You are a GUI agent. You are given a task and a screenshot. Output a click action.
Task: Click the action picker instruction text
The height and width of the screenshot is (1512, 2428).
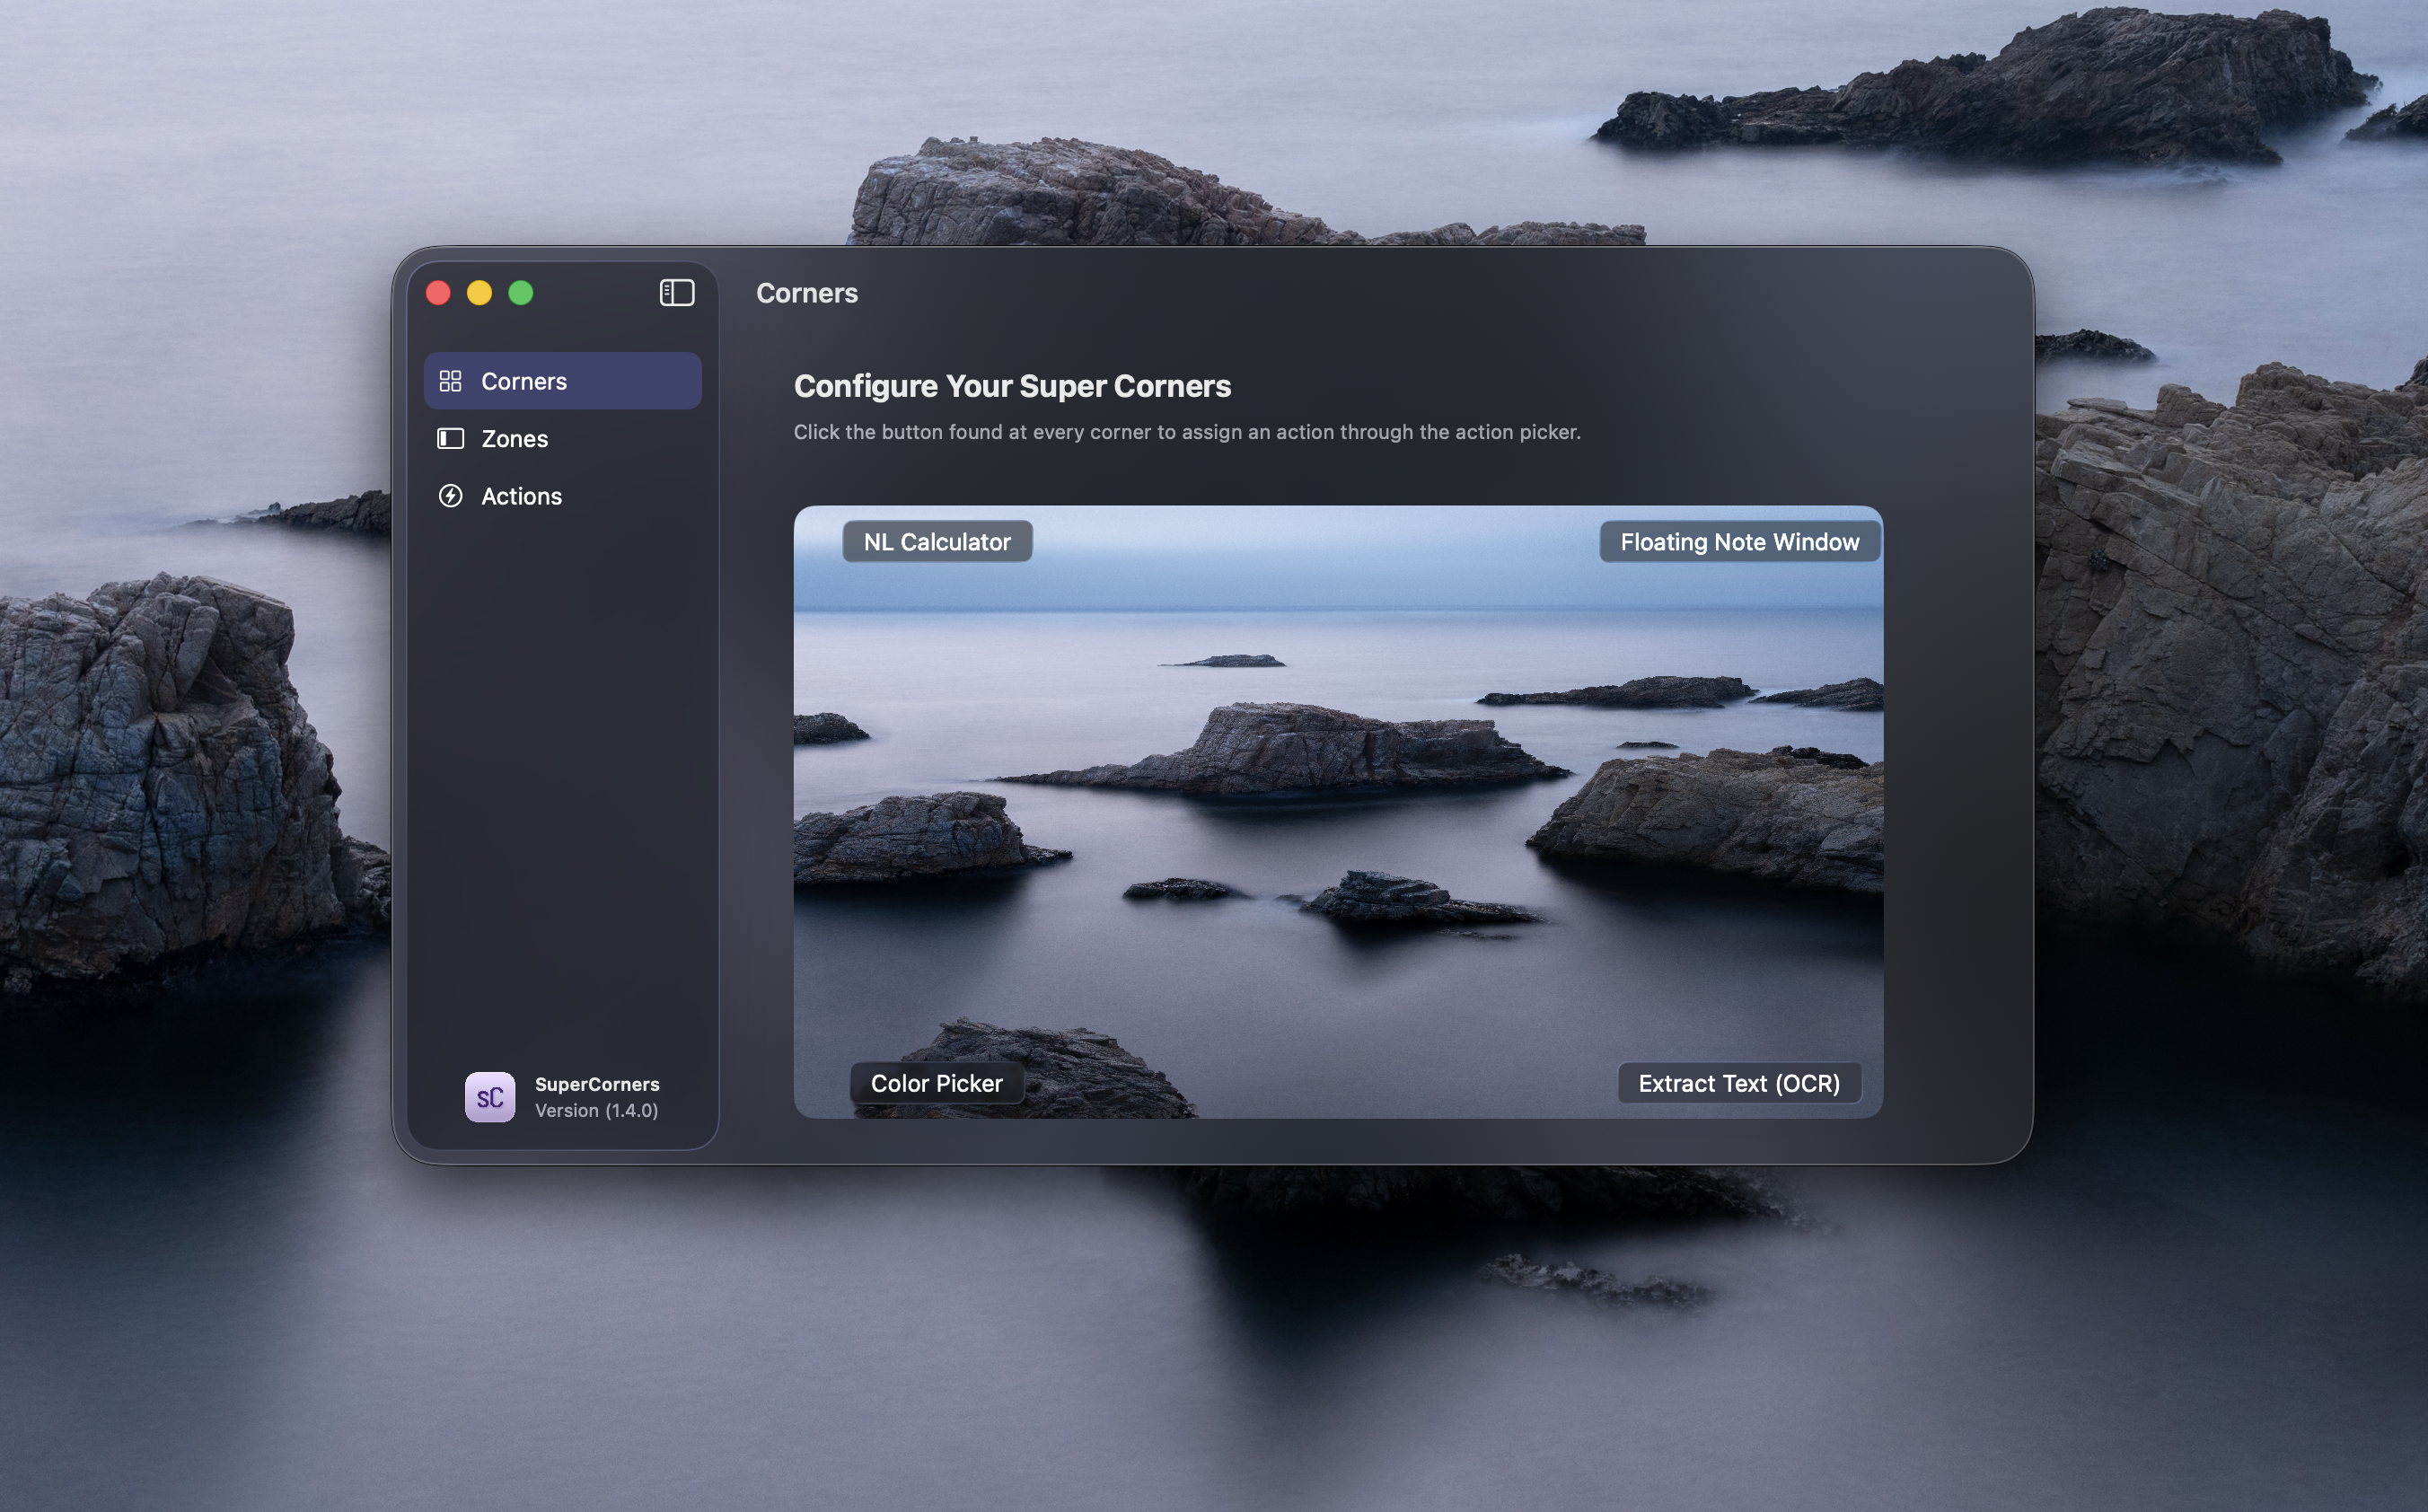click(x=1186, y=432)
